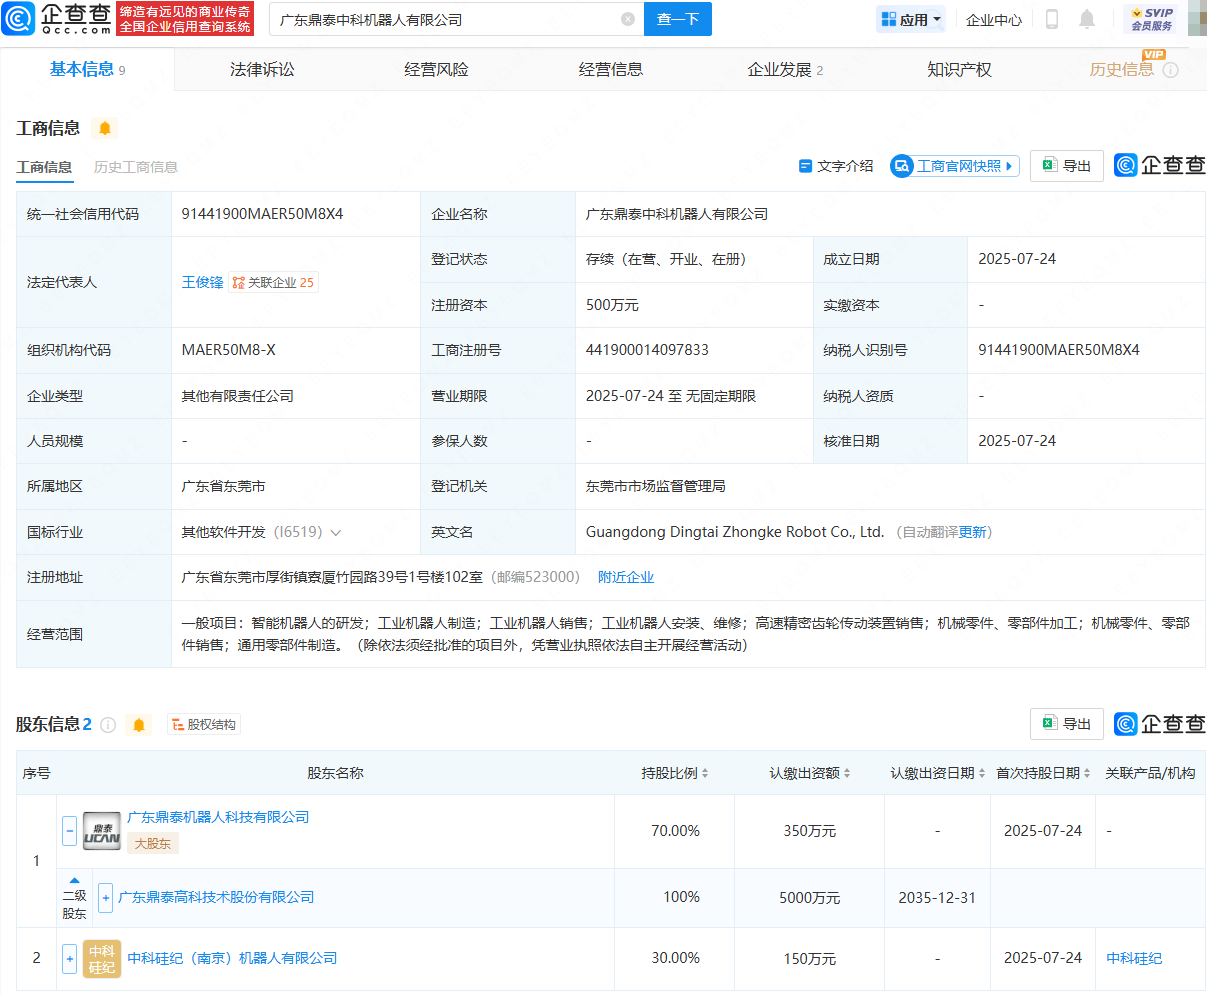The width and height of the screenshot is (1207, 994).
Task: Click the 查一下 search button
Action: pos(677,19)
